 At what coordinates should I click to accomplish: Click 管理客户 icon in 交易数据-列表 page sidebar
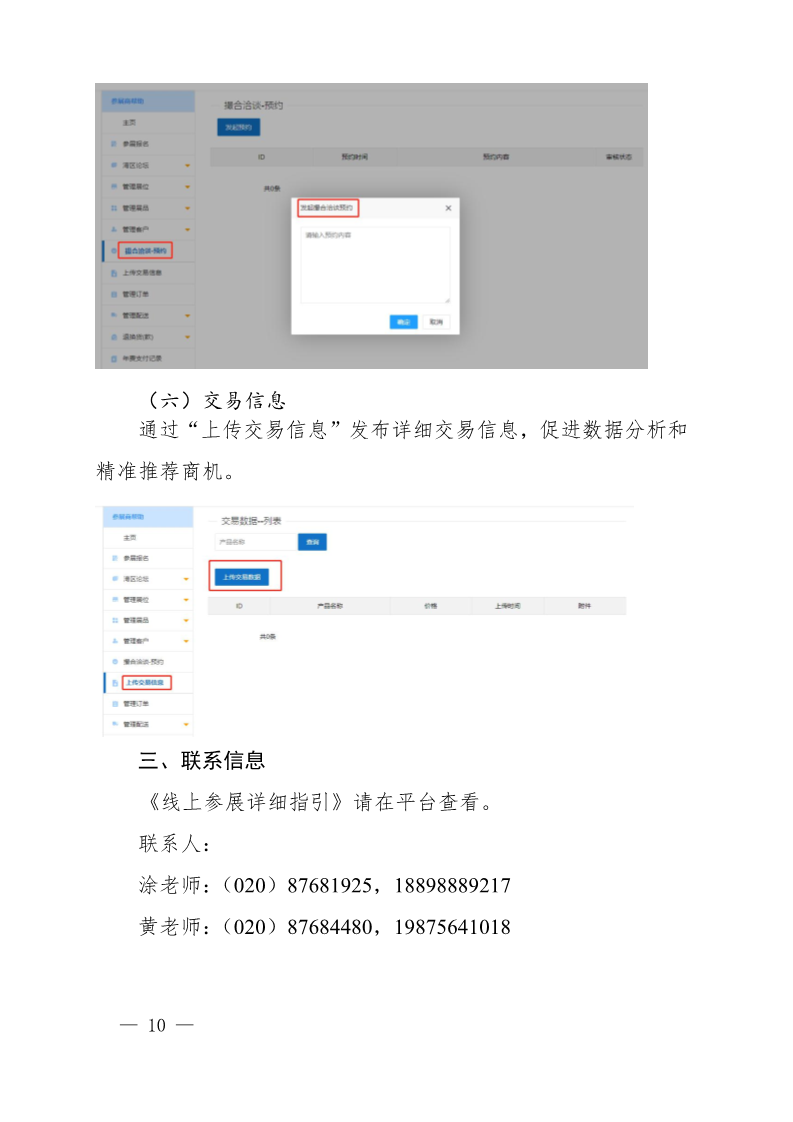(115, 641)
